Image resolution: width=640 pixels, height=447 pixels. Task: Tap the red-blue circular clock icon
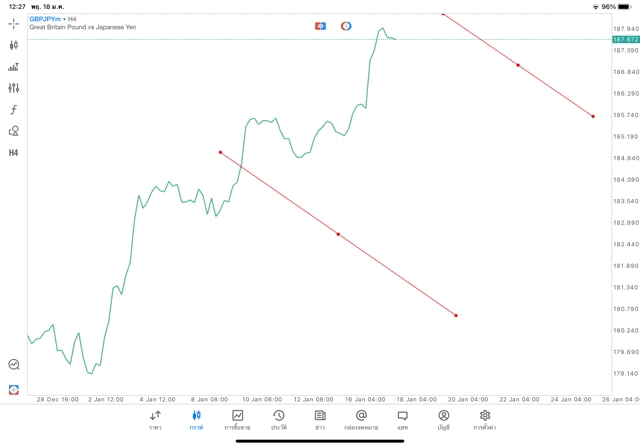(346, 25)
